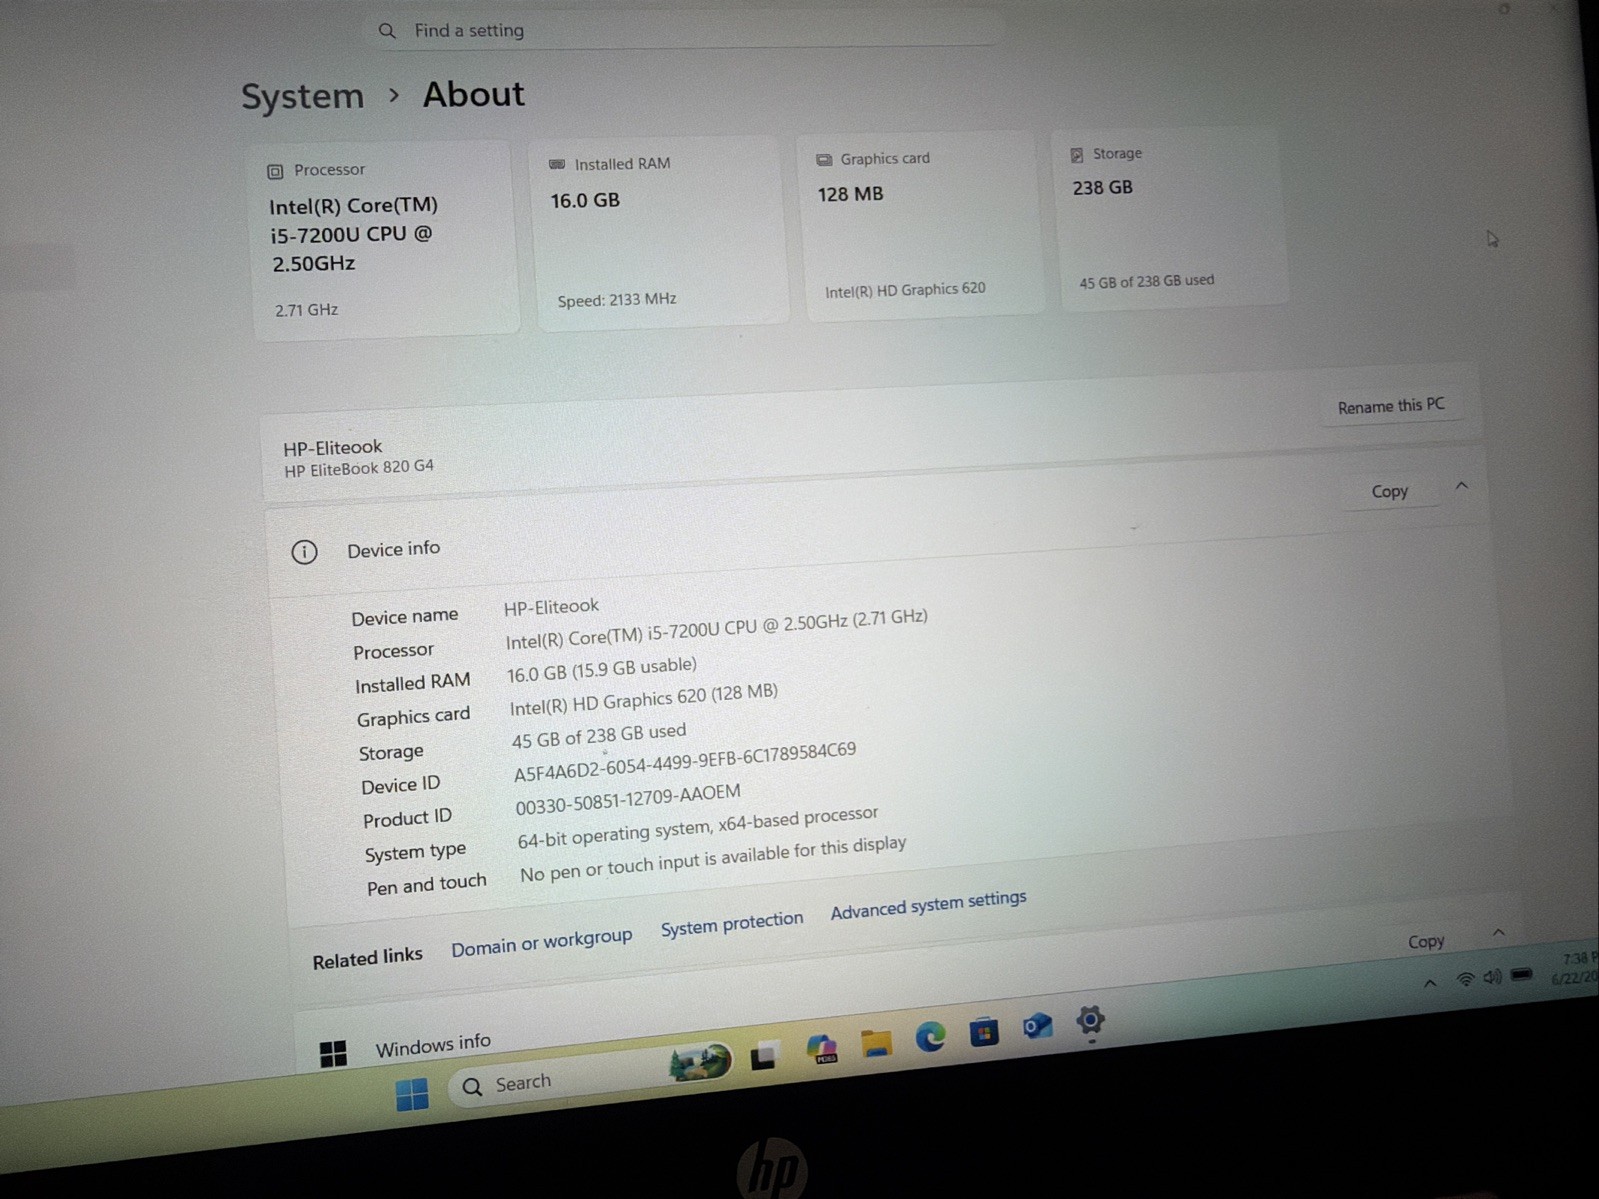
Task: Select the 16.0 GB (15.9 GB usable) text
Action: click(601, 670)
